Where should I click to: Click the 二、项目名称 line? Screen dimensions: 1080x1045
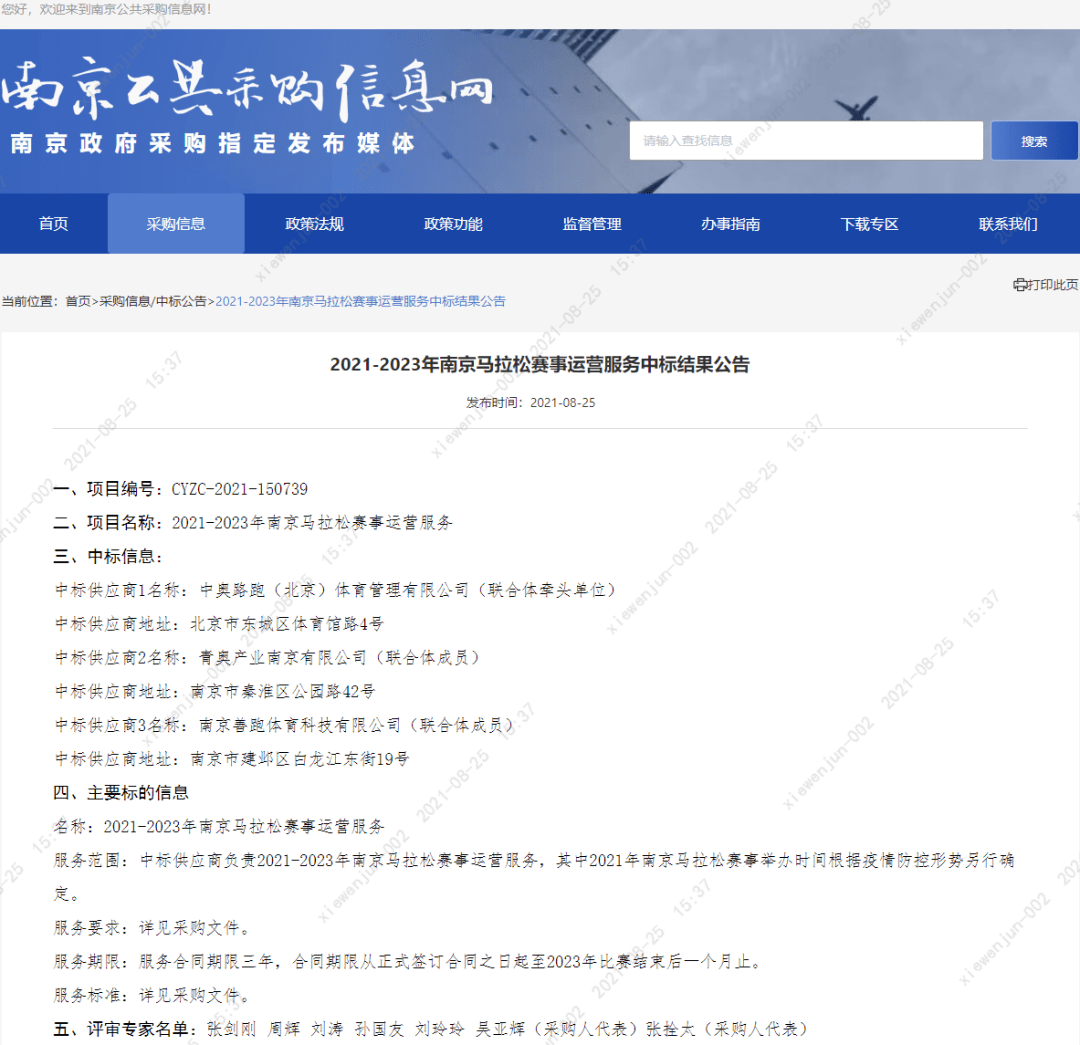[x=253, y=523]
